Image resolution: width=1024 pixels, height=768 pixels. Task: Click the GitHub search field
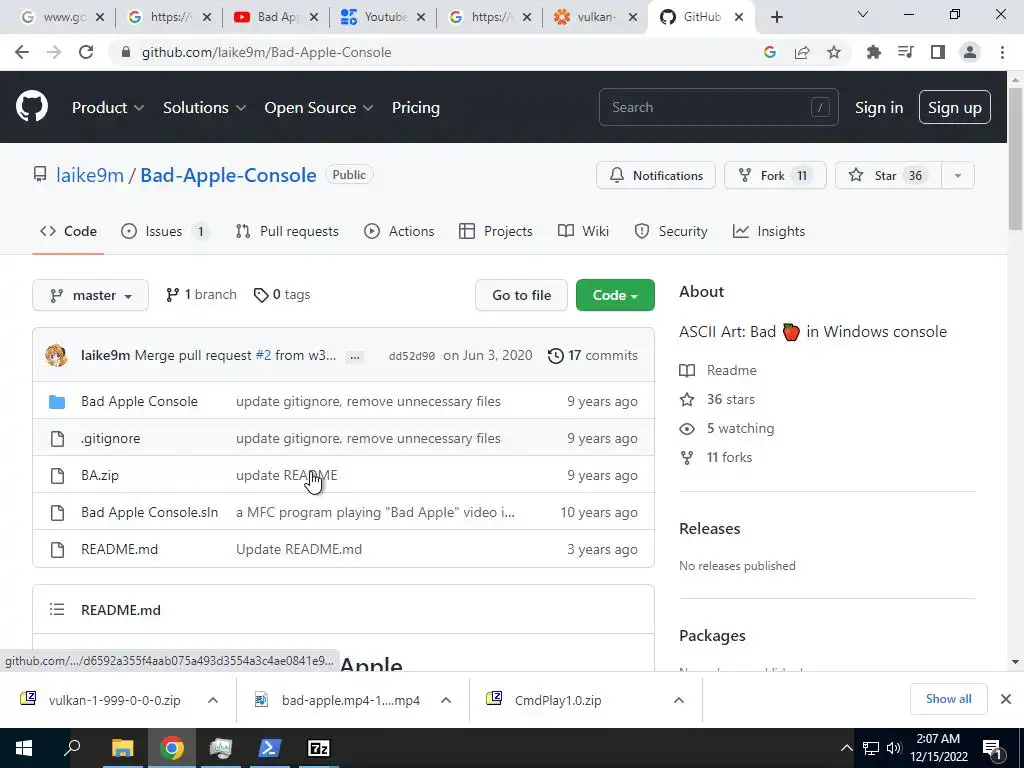pyautogui.click(x=718, y=107)
